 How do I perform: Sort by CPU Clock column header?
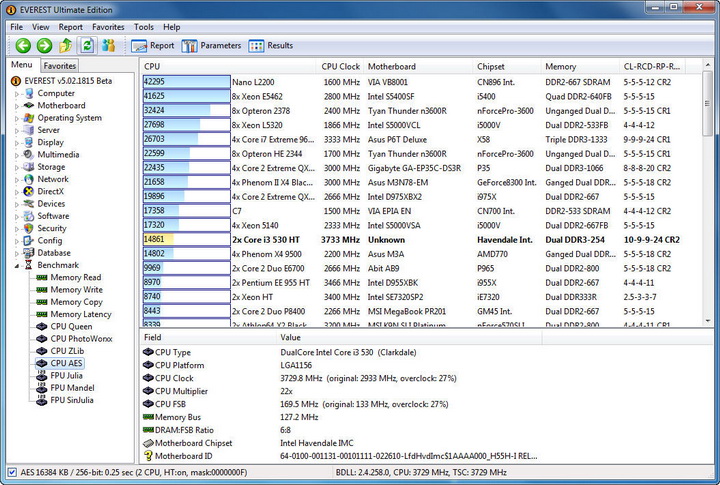point(340,67)
